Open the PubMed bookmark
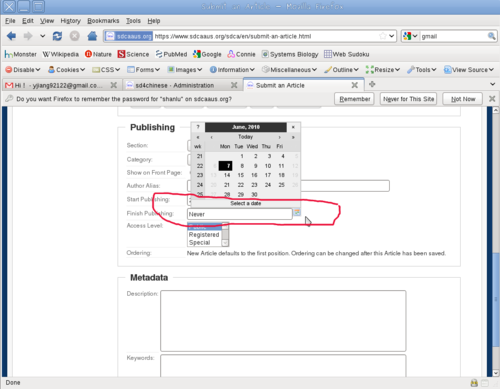The height and width of the screenshot is (389, 500). tap(171, 54)
